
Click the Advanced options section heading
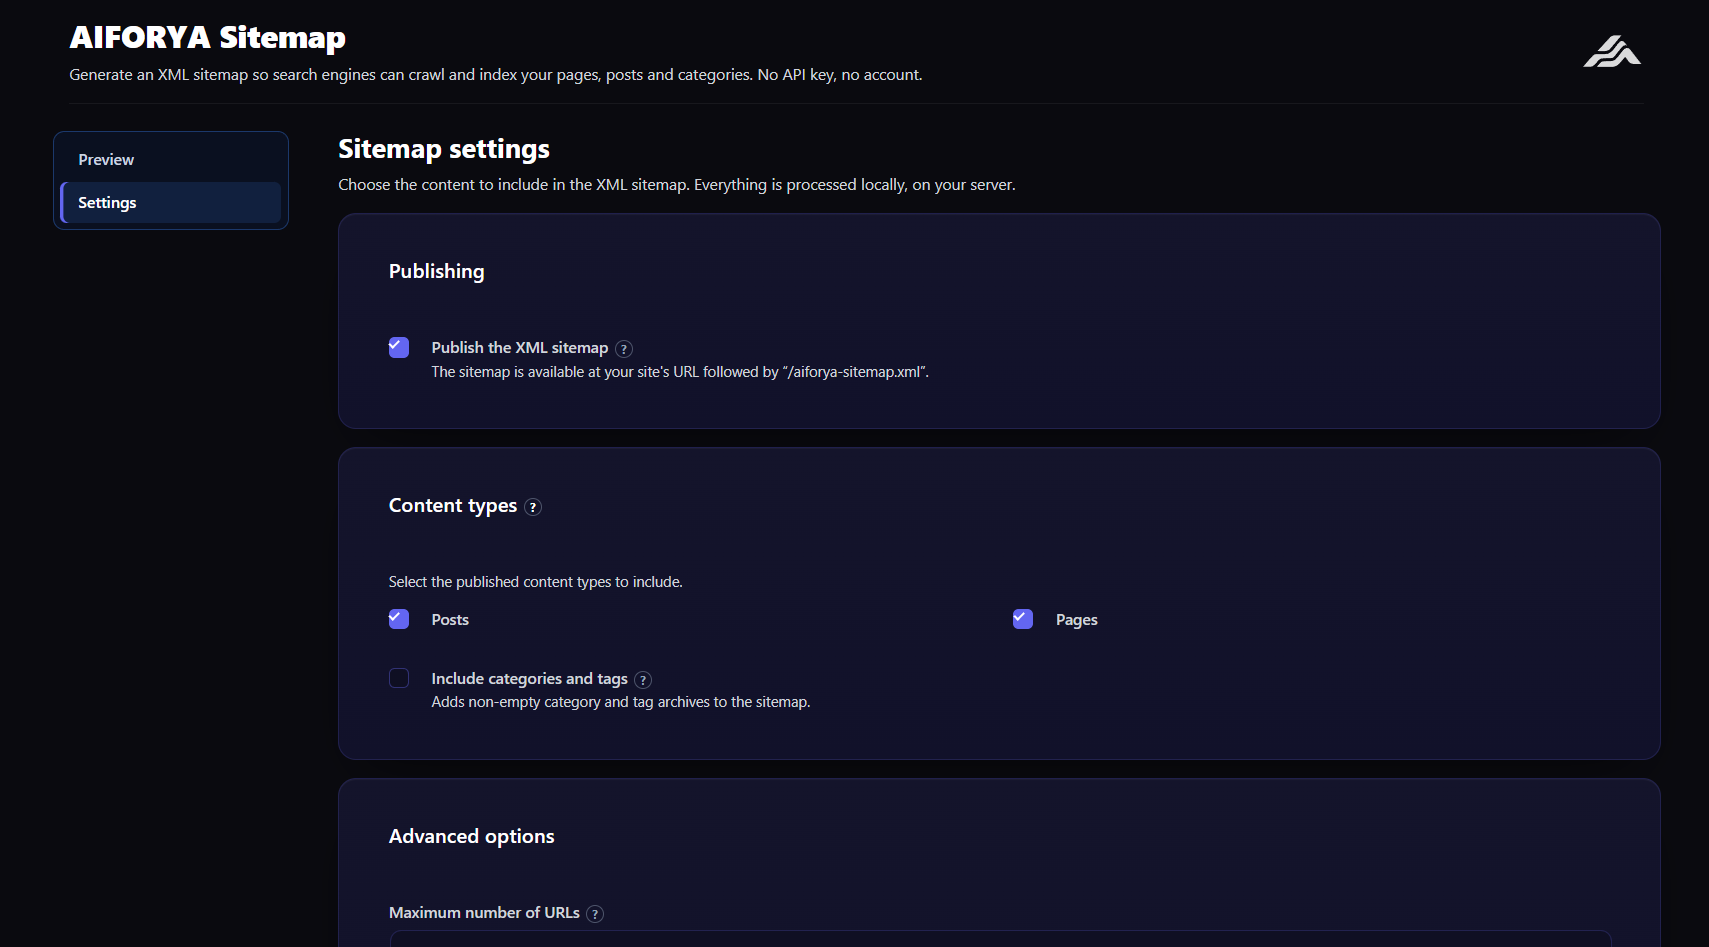point(472,836)
